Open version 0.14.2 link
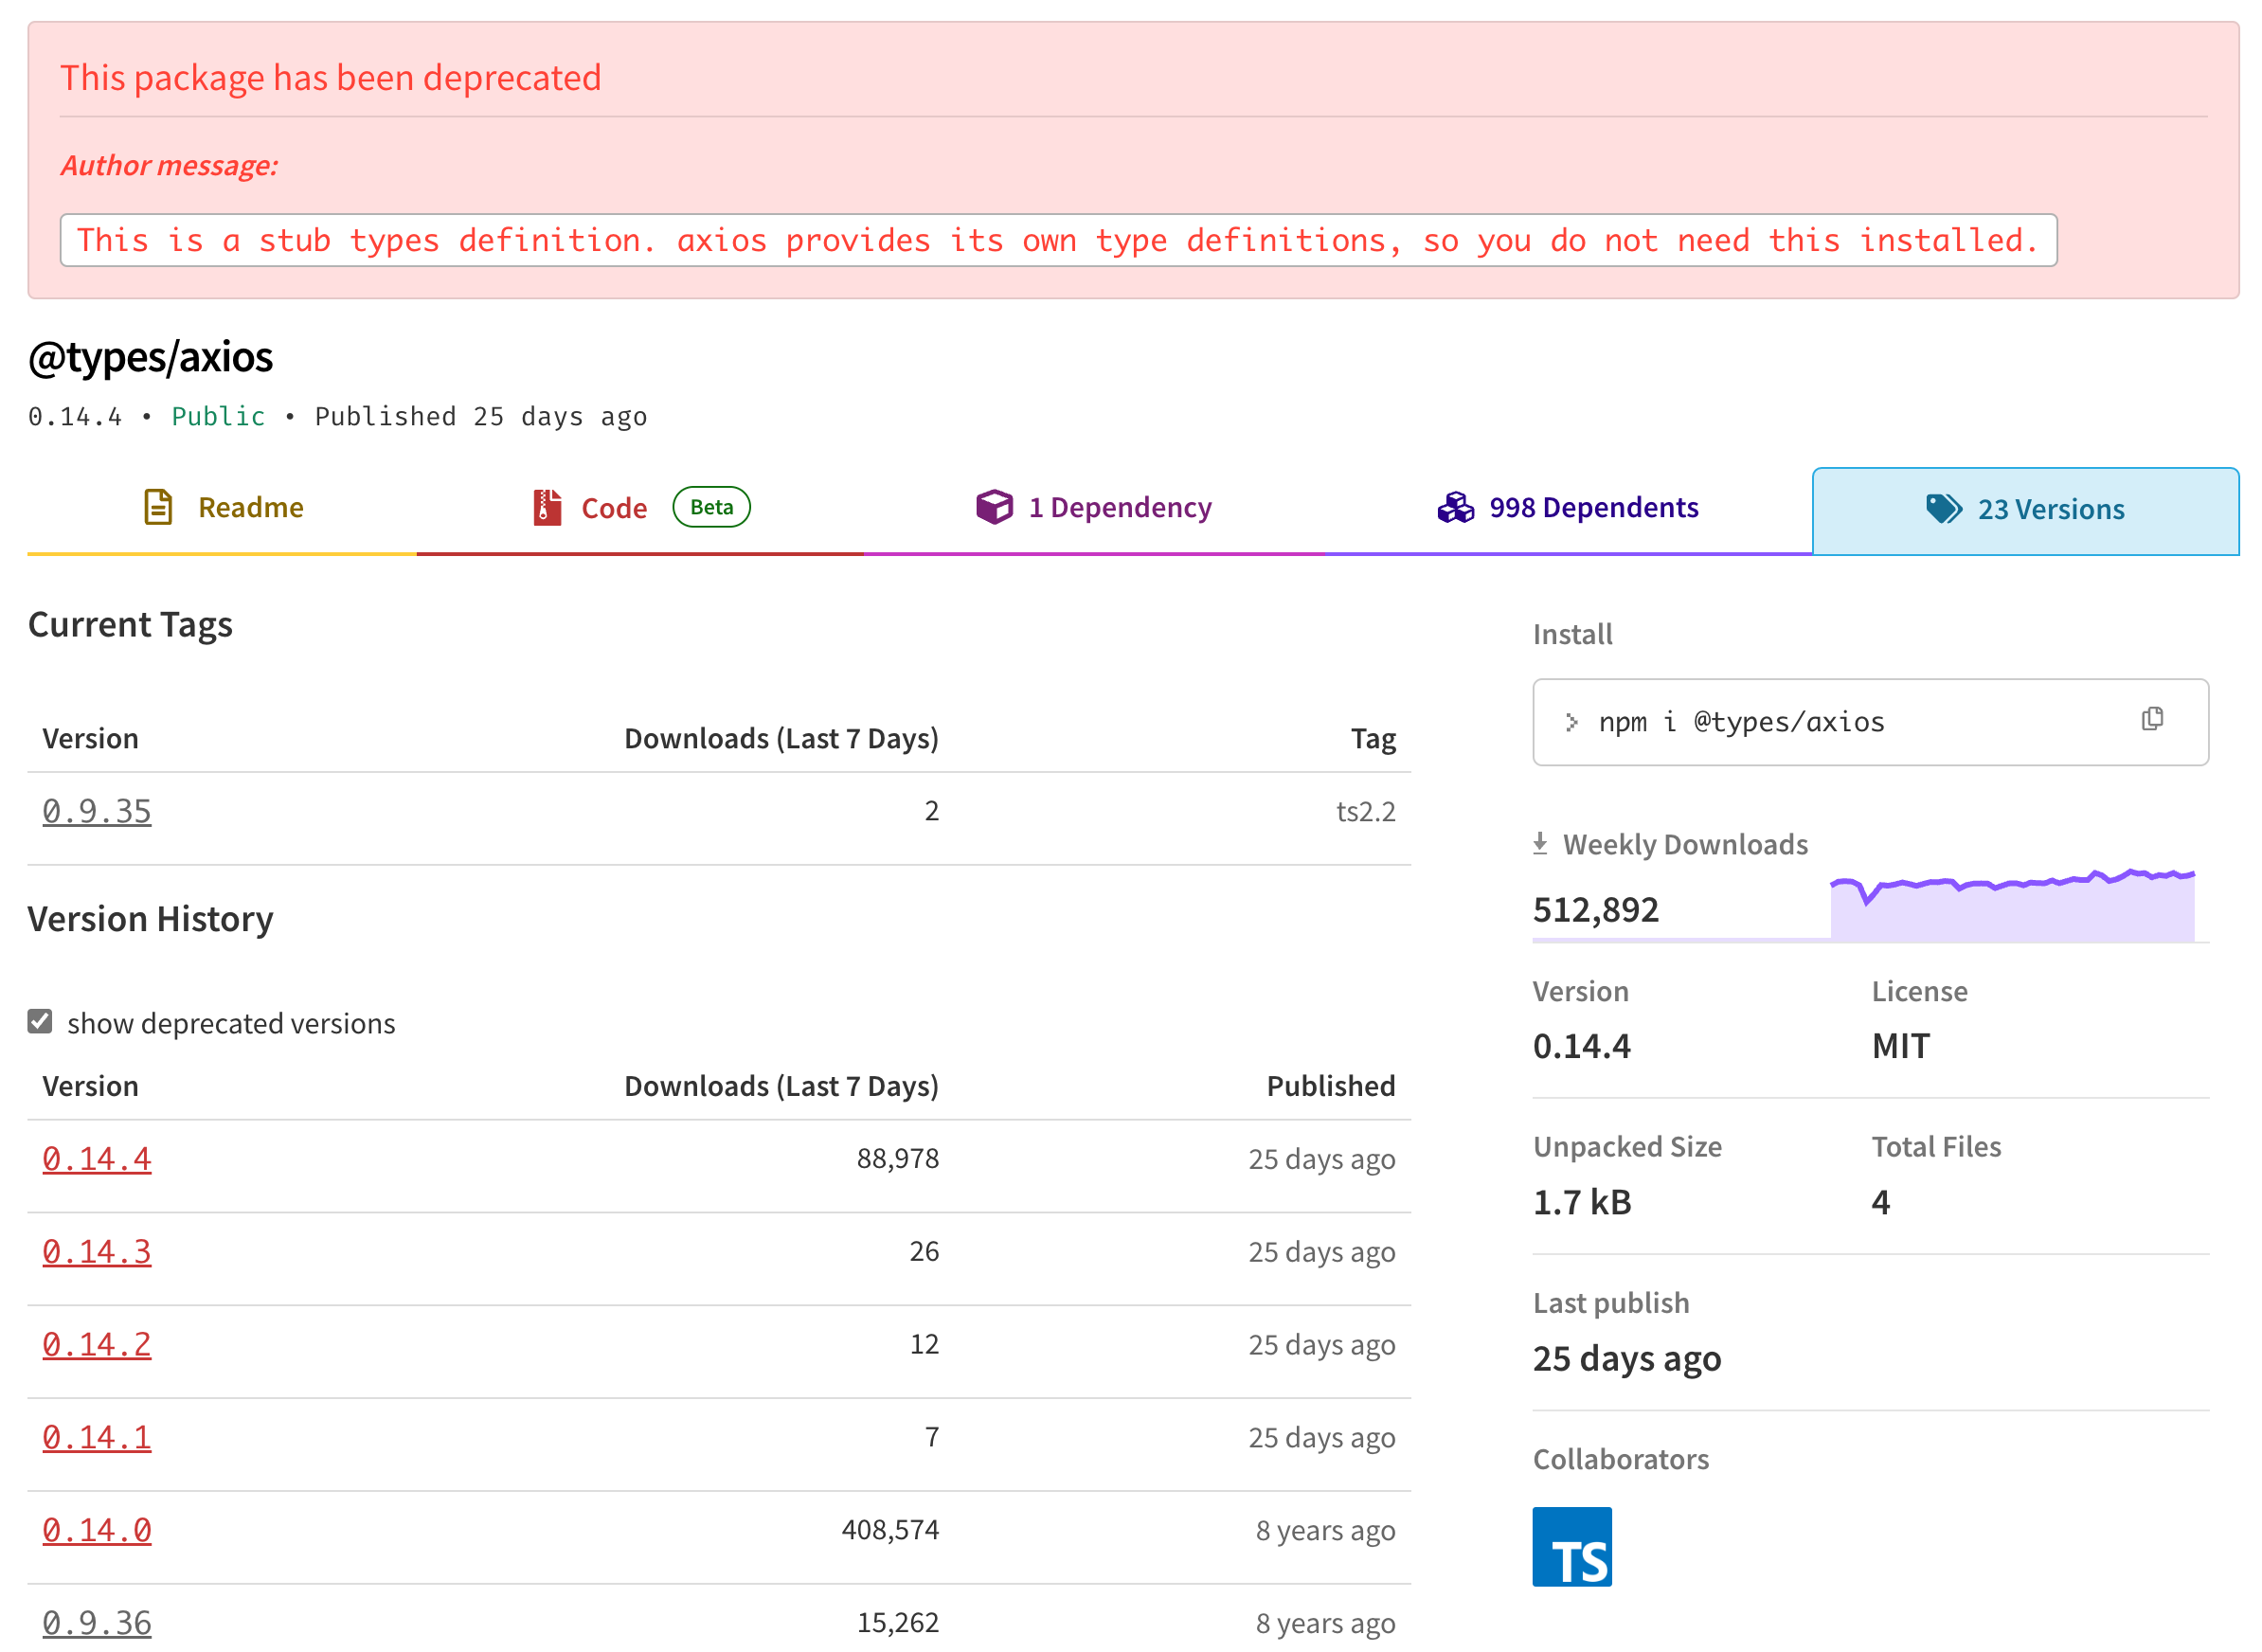Screen dimensions: 2262x1652 click(x=97, y=1344)
